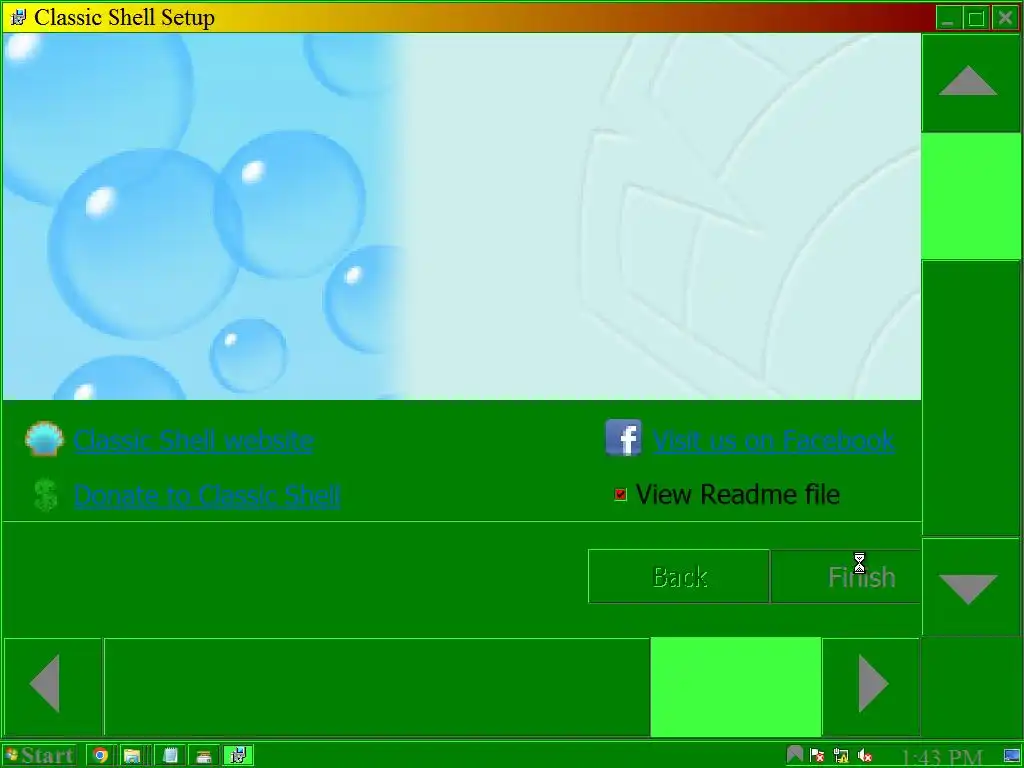The height and width of the screenshot is (768, 1024).
Task: Maximize the Classic Shell Setup window
Action: point(976,18)
